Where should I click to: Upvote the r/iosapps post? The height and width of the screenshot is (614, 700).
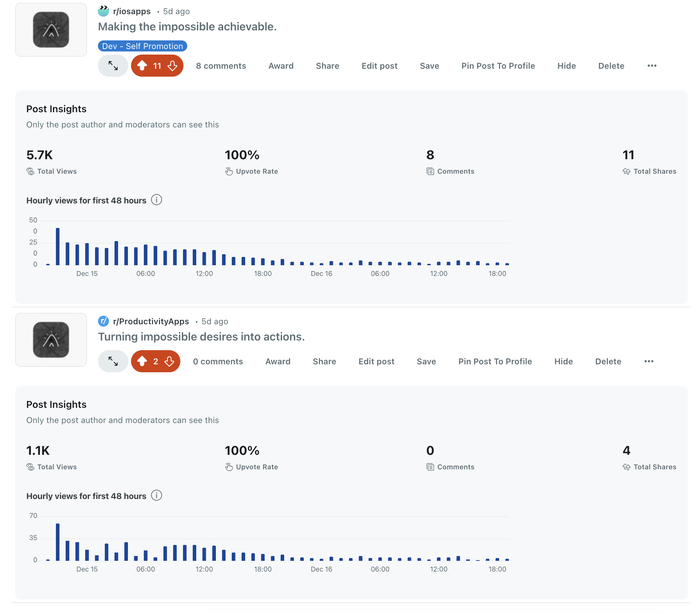pyautogui.click(x=142, y=66)
